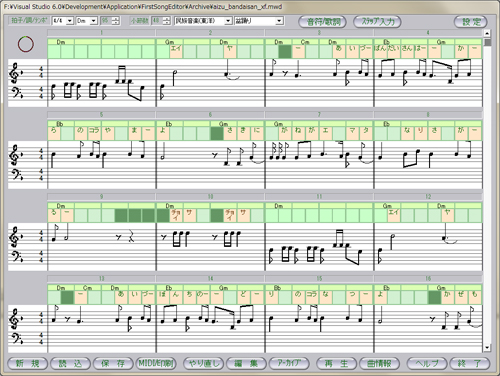Click the Gm chord label in measure 7
500x376 pixels.
pyautogui.click(x=278, y=124)
